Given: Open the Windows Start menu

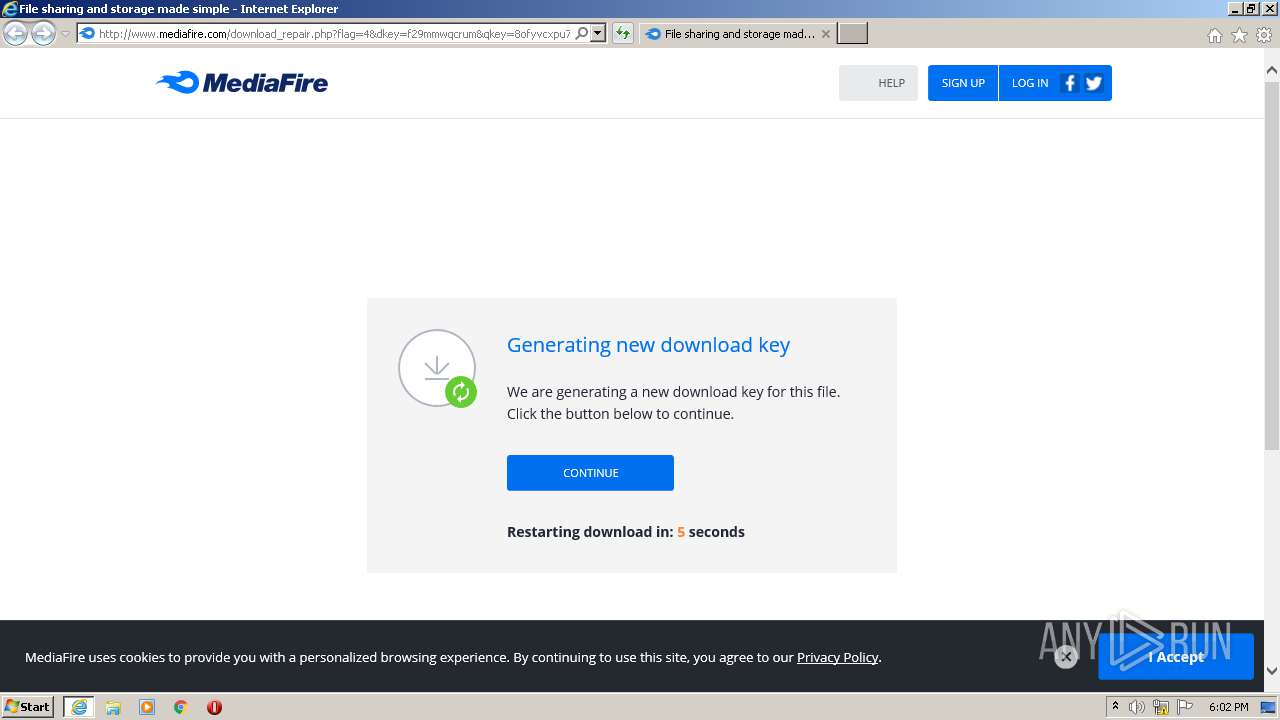Looking at the screenshot, I should pyautogui.click(x=28, y=707).
